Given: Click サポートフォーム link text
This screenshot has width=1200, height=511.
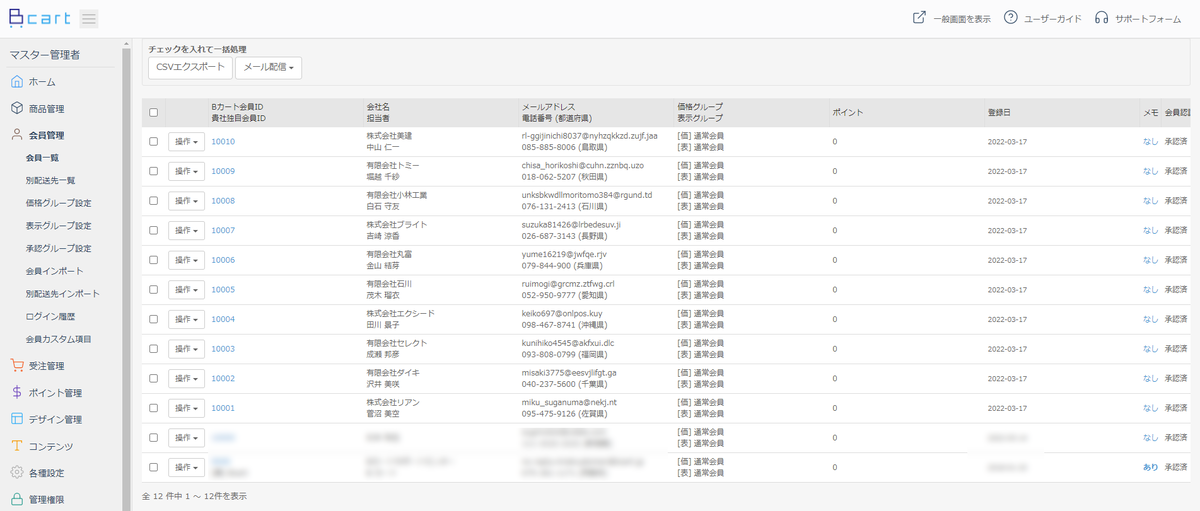Looking at the screenshot, I should [x=1148, y=19].
